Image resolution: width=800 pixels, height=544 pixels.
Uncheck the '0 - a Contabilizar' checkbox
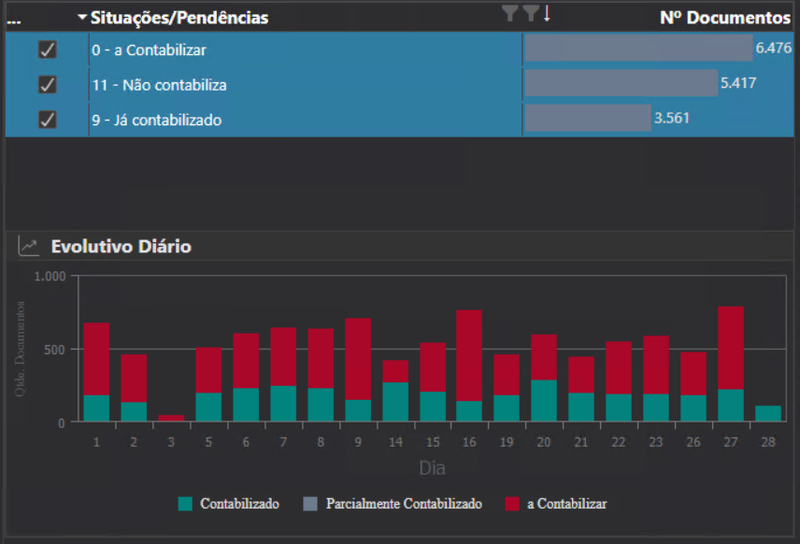(47, 50)
